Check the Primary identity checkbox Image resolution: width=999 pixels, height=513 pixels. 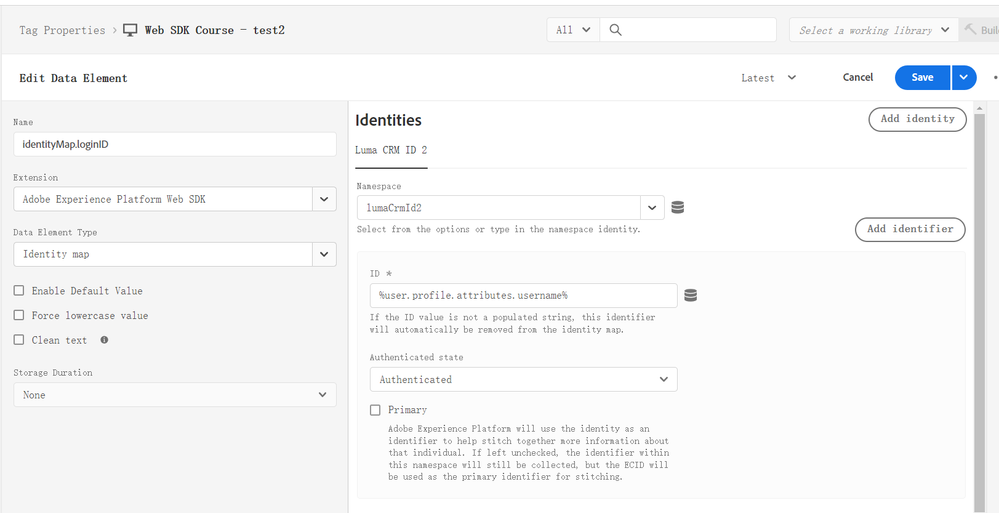pyautogui.click(x=376, y=410)
